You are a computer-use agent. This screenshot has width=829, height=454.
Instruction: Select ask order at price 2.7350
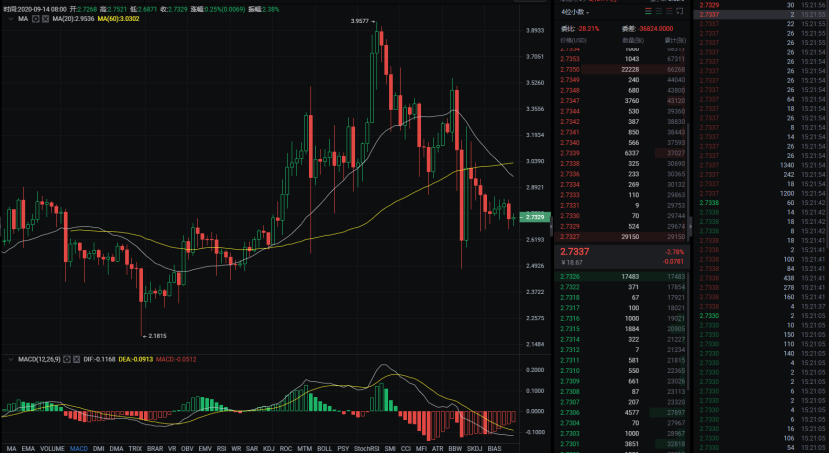622,69
